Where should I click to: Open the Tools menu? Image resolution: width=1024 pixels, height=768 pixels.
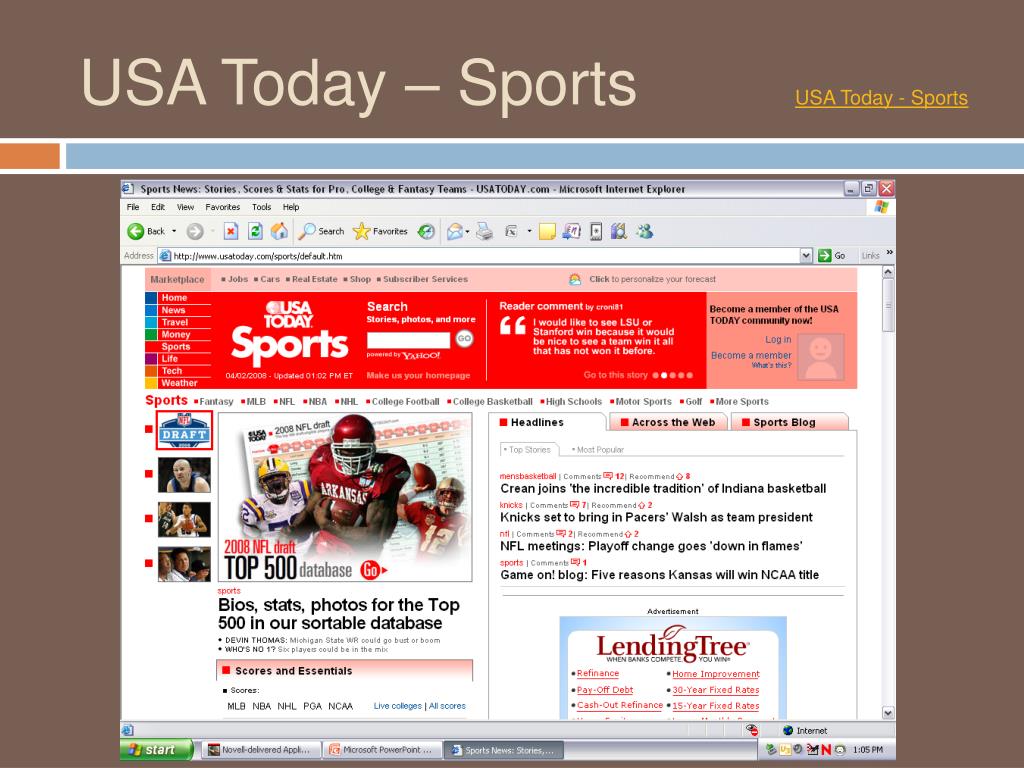click(x=261, y=207)
